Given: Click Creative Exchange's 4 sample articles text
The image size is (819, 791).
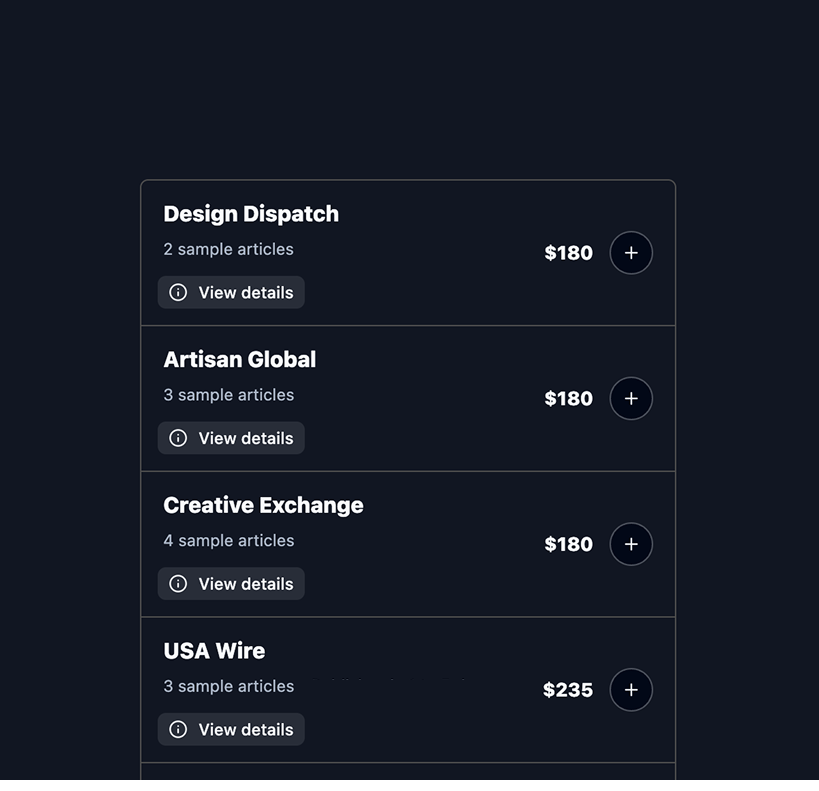Looking at the screenshot, I should [229, 541].
